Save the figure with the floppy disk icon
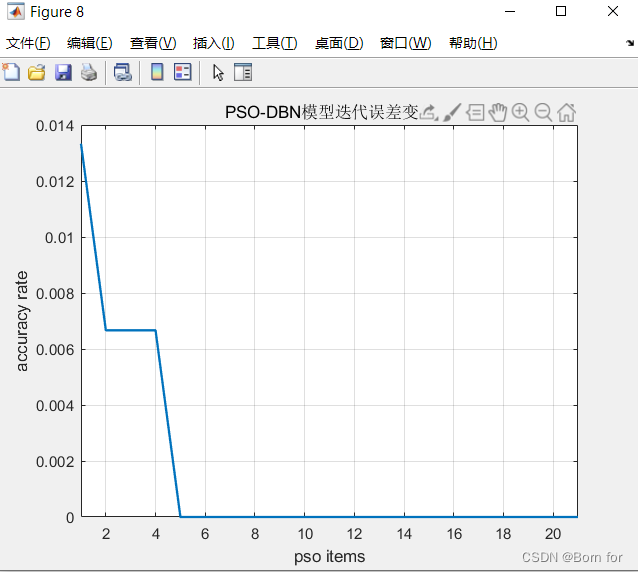638x572 pixels. tap(63, 72)
